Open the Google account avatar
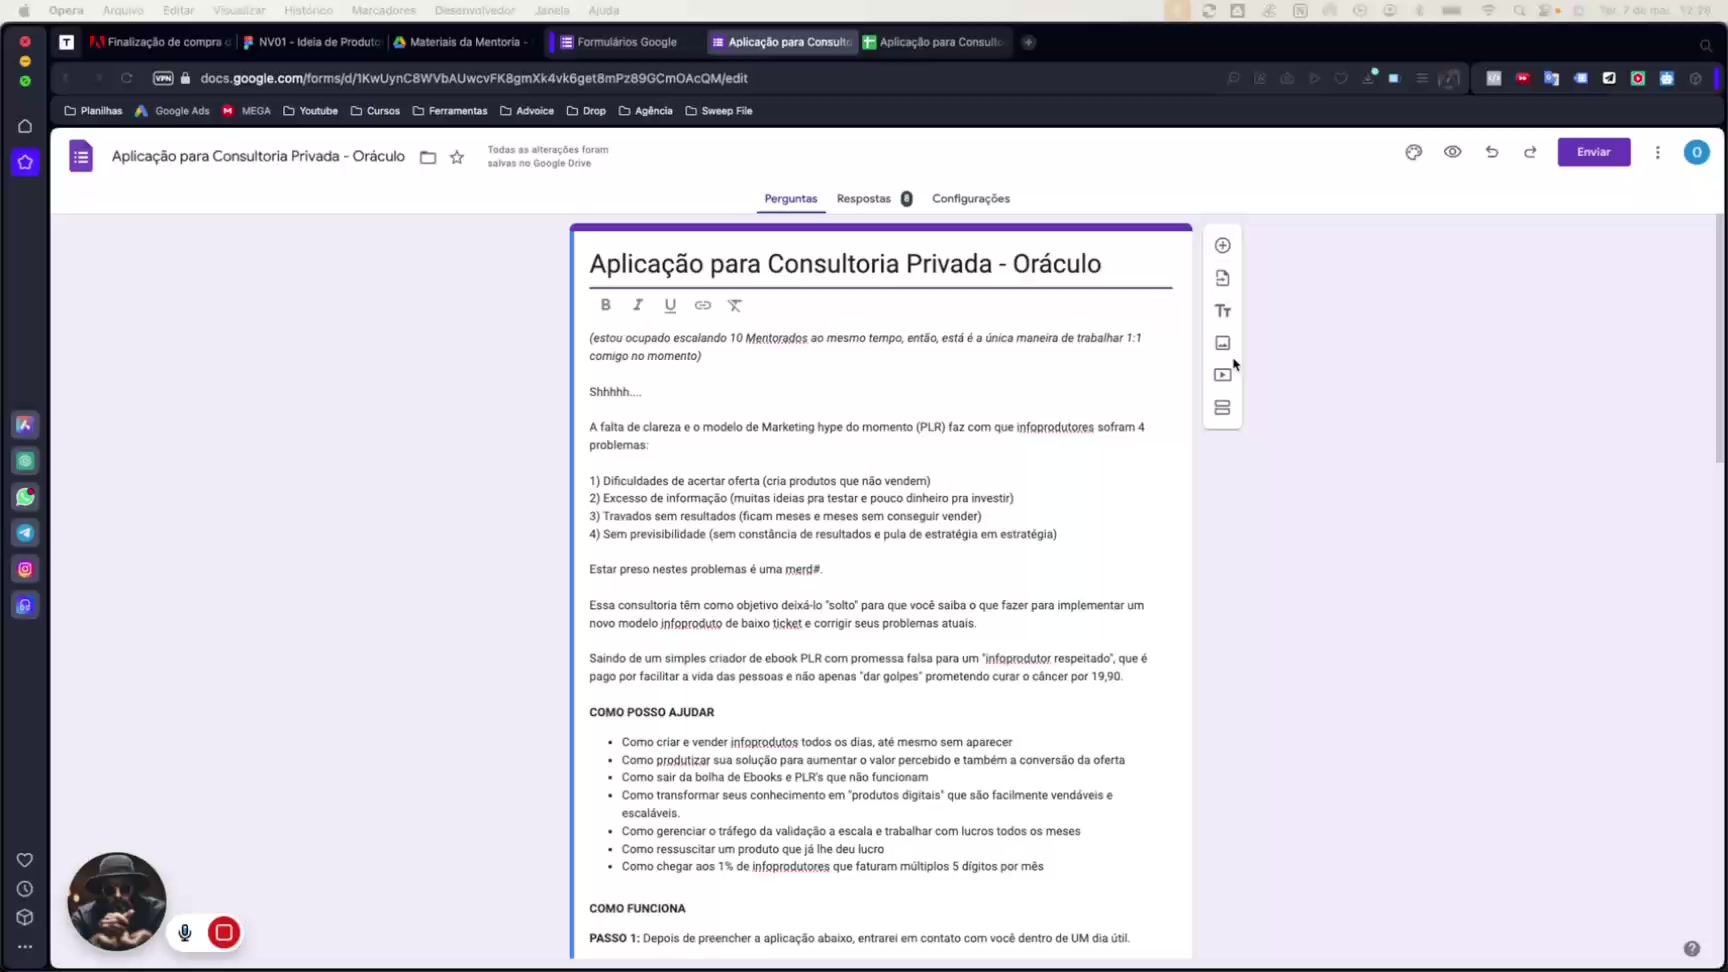Image resolution: width=1728 pixels, height=972 pixels. (x=1696, y=152)
